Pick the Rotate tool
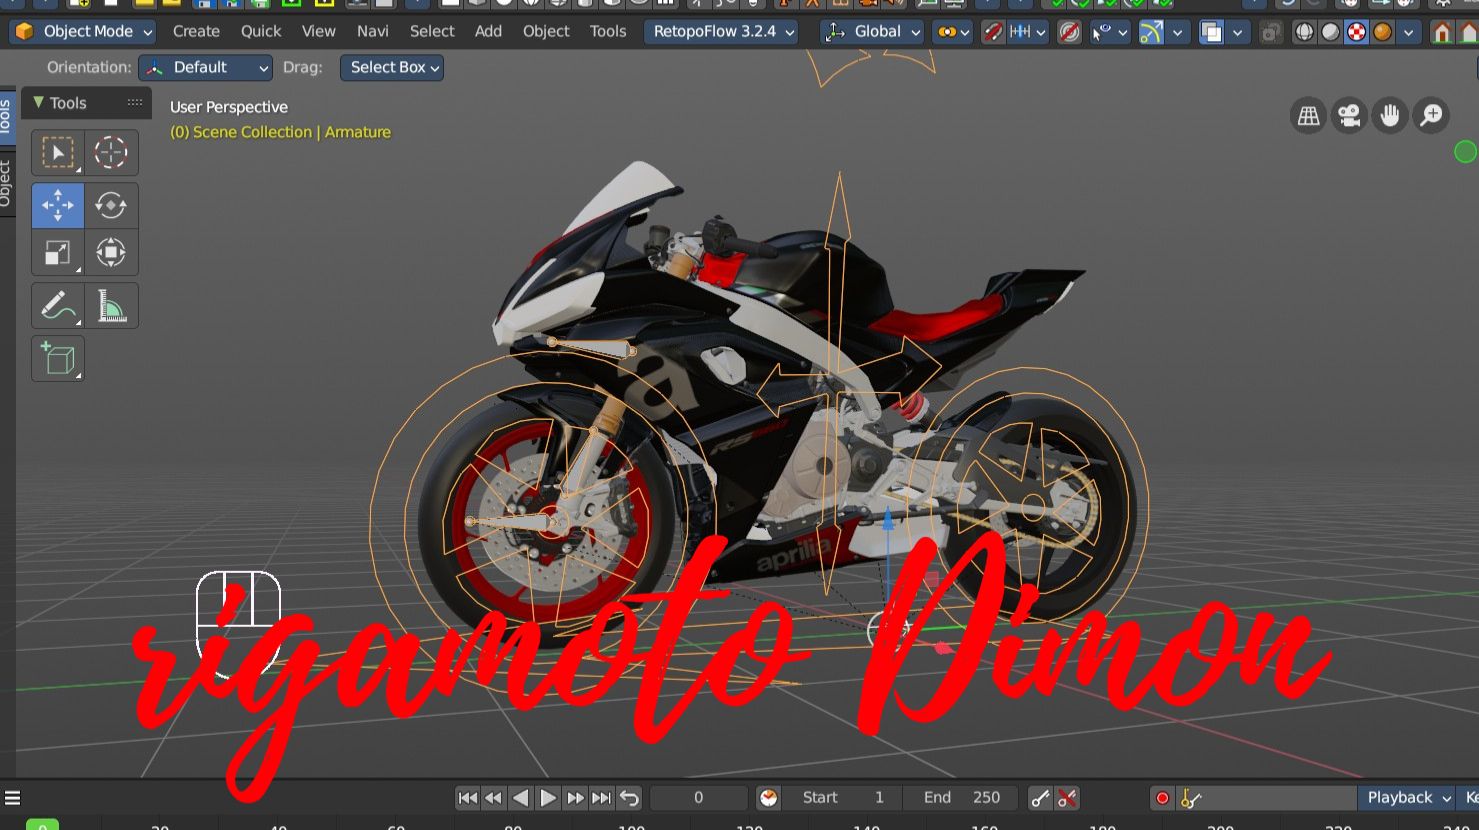This screenshot has width=1479, height=830. coord(111,205)
